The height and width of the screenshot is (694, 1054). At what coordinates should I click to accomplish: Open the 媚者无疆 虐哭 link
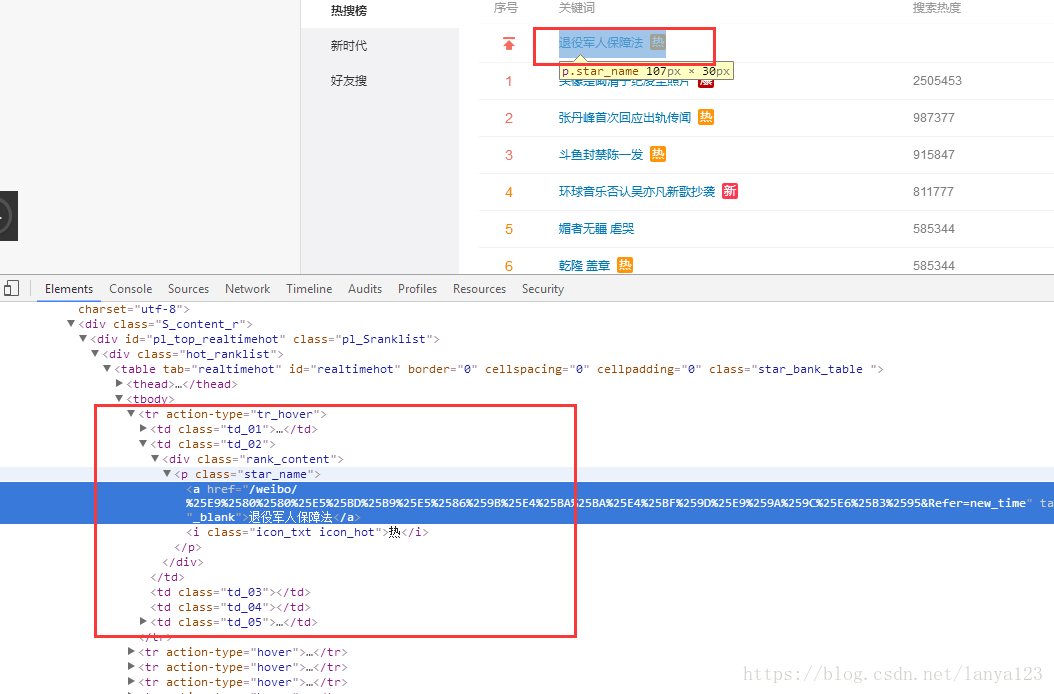(x=596, y=229)
